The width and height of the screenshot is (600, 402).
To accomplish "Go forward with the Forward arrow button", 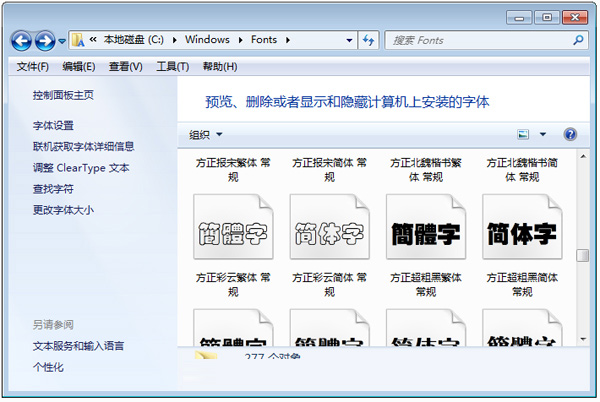I will (x=45, y=41).
